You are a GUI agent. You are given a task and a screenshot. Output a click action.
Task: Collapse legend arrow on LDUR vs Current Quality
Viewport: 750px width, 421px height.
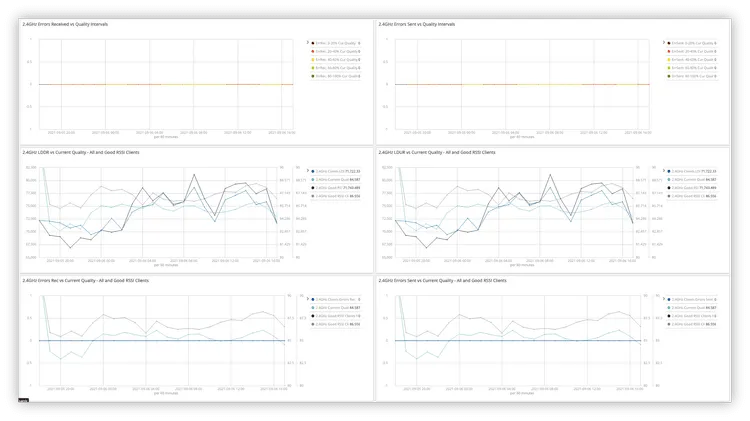pos(666,171)
